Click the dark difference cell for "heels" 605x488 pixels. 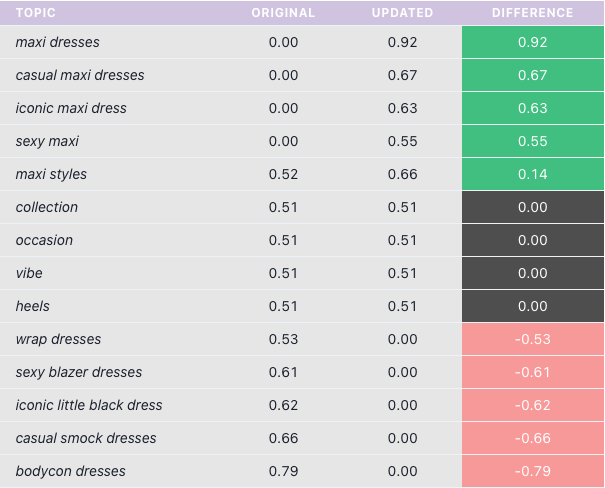(532, 306)
